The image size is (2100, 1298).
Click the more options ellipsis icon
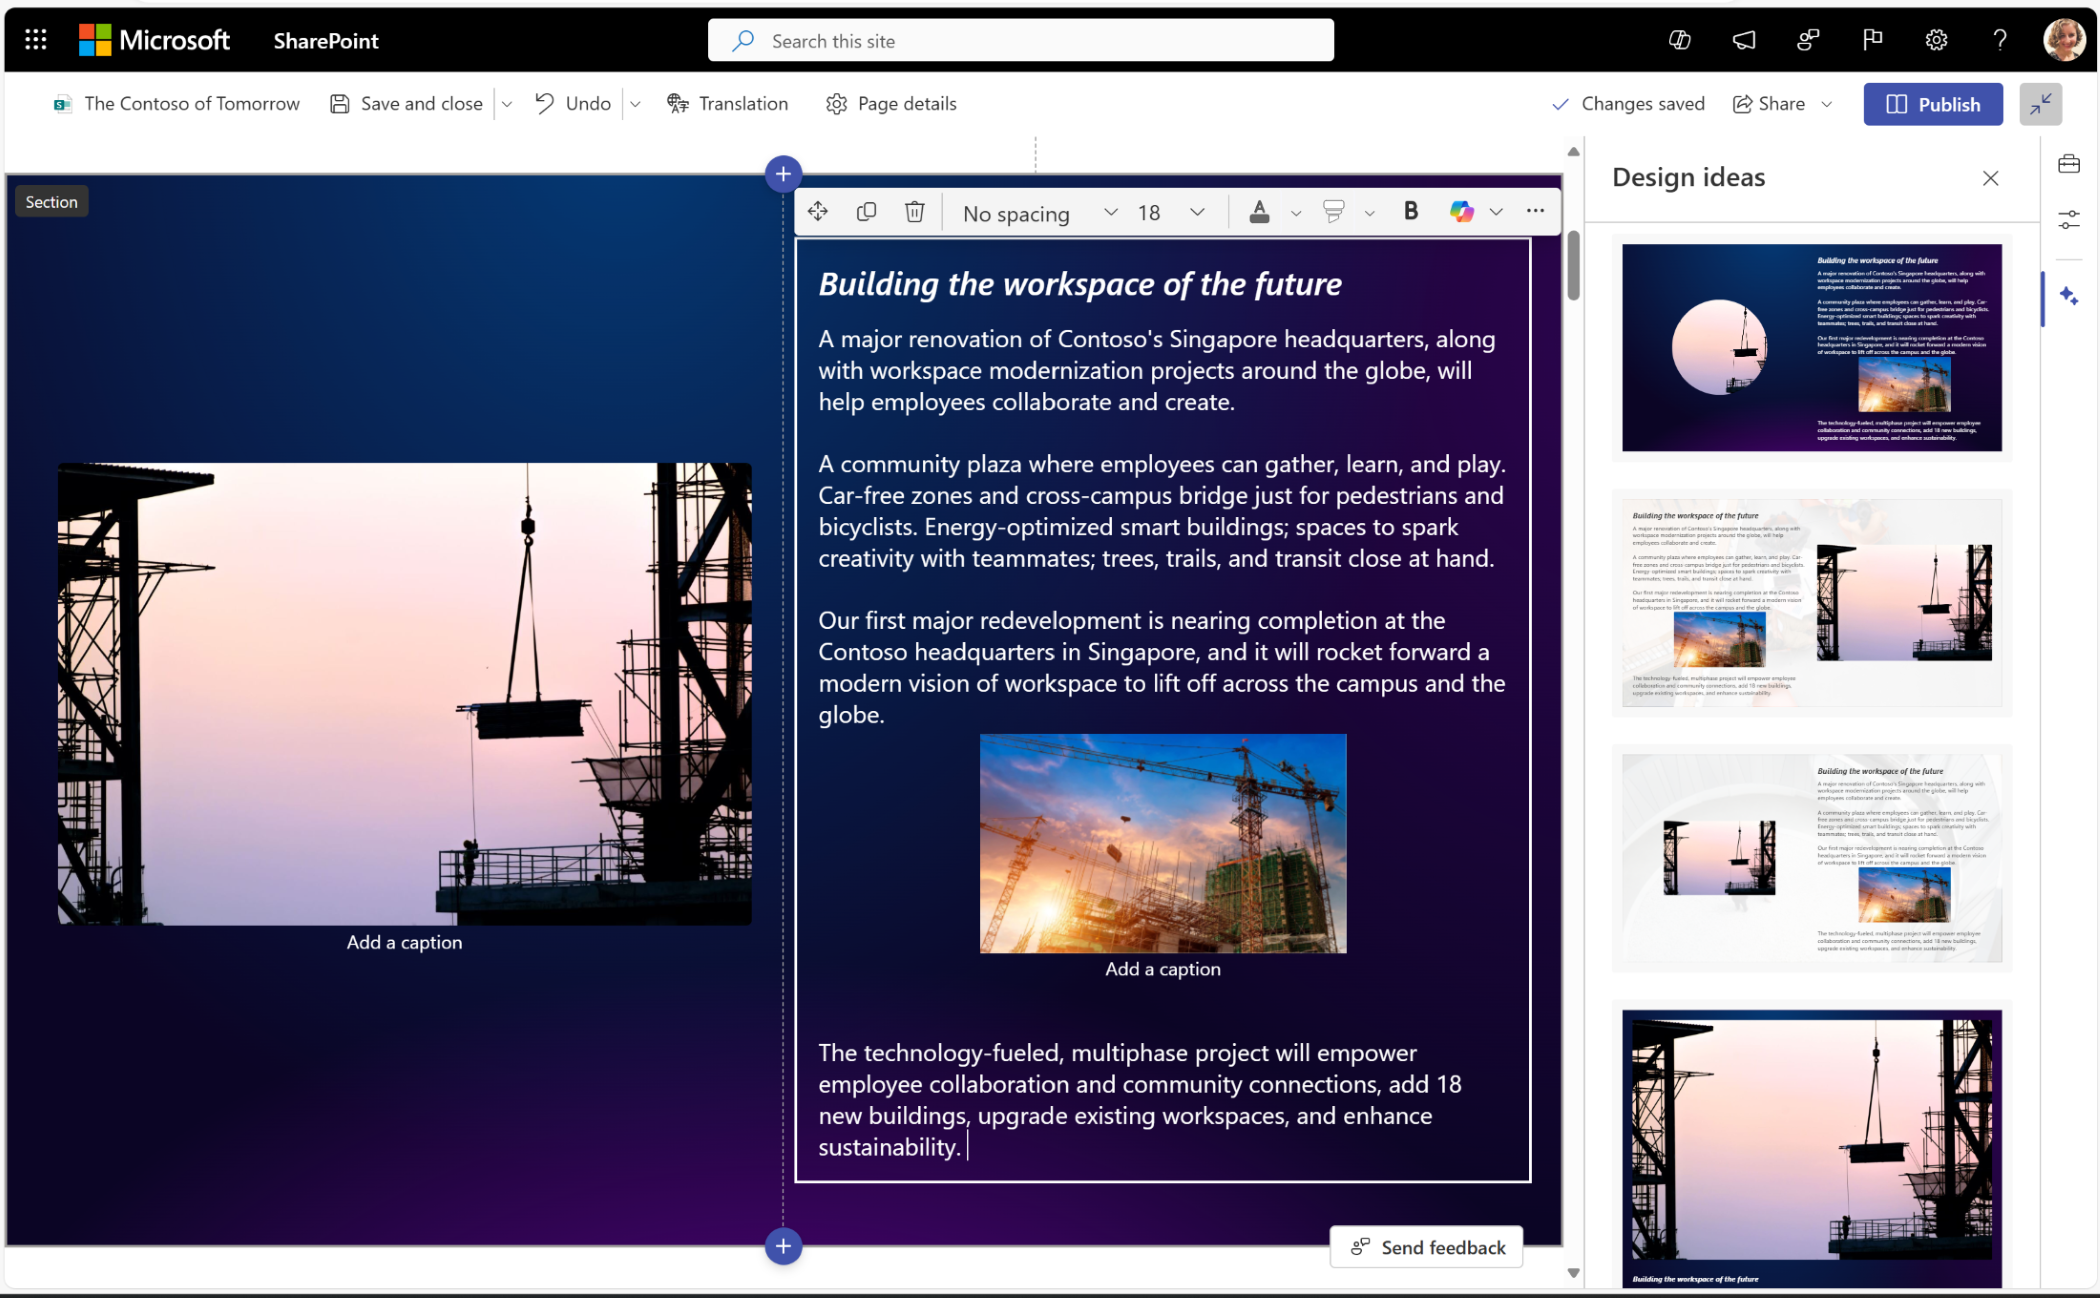(x=1534, y=210)
